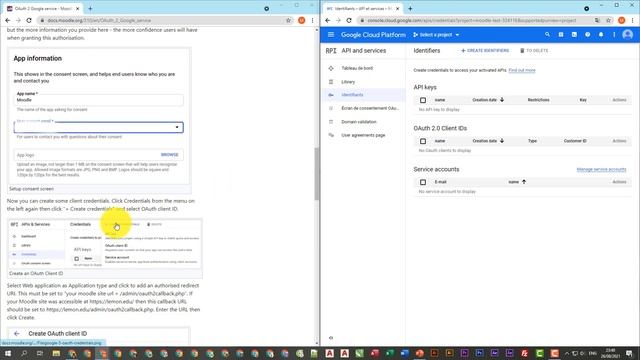The image size is (640, 360).
Task: Click the App name input field
Action: pyautogui.click(x=98, y=100)
